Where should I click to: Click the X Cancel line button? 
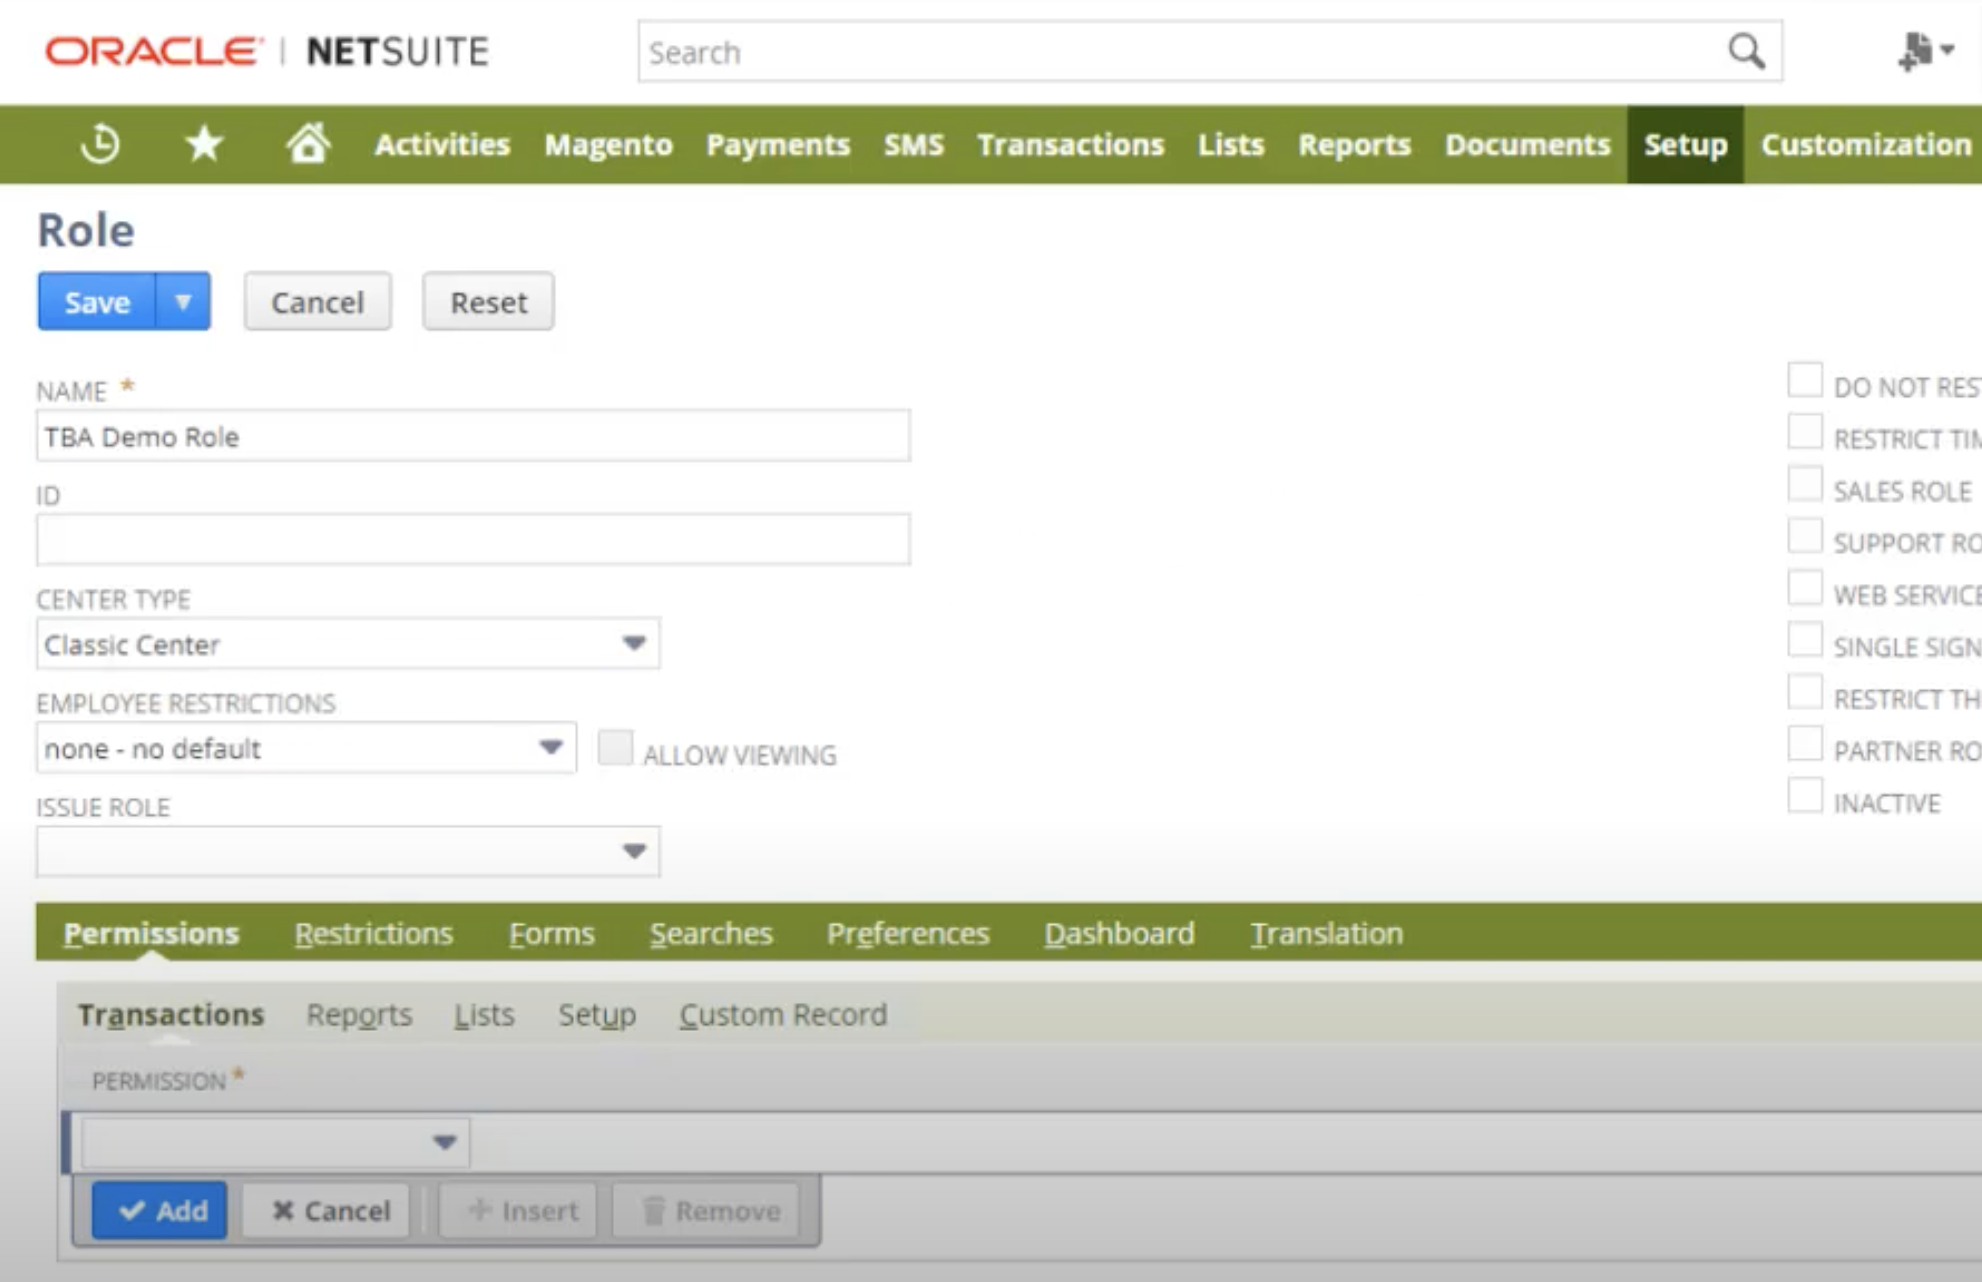(x=329, y=1211)
